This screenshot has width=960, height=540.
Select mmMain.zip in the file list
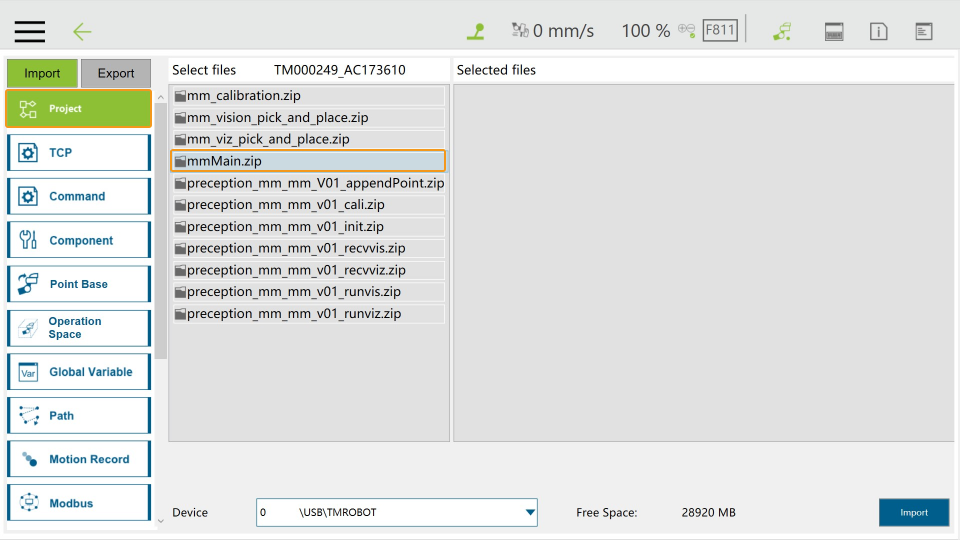[308, 161]
